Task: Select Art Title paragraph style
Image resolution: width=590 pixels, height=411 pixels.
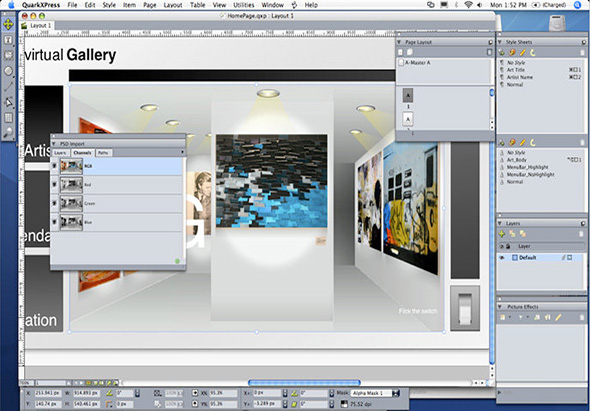Action: (x=515, y=70)
